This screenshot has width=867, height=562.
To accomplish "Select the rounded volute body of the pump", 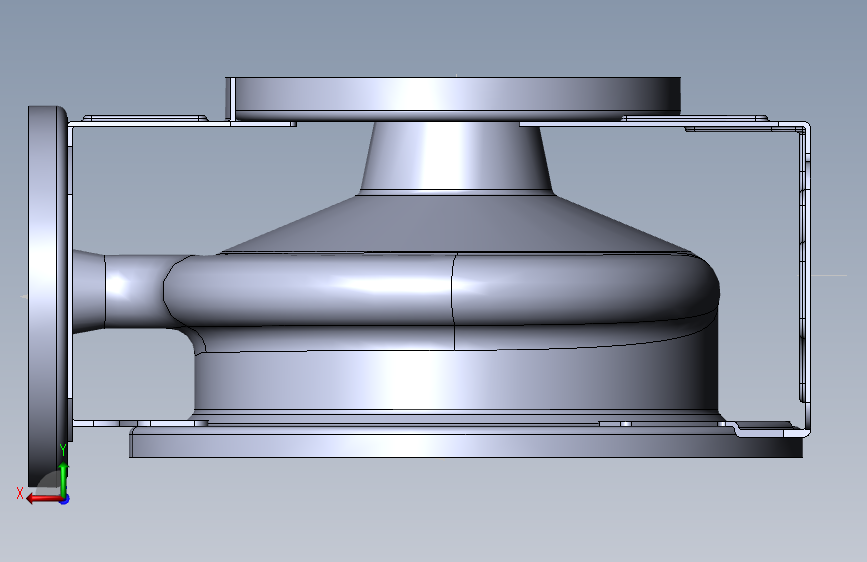I will click(442, 289).
